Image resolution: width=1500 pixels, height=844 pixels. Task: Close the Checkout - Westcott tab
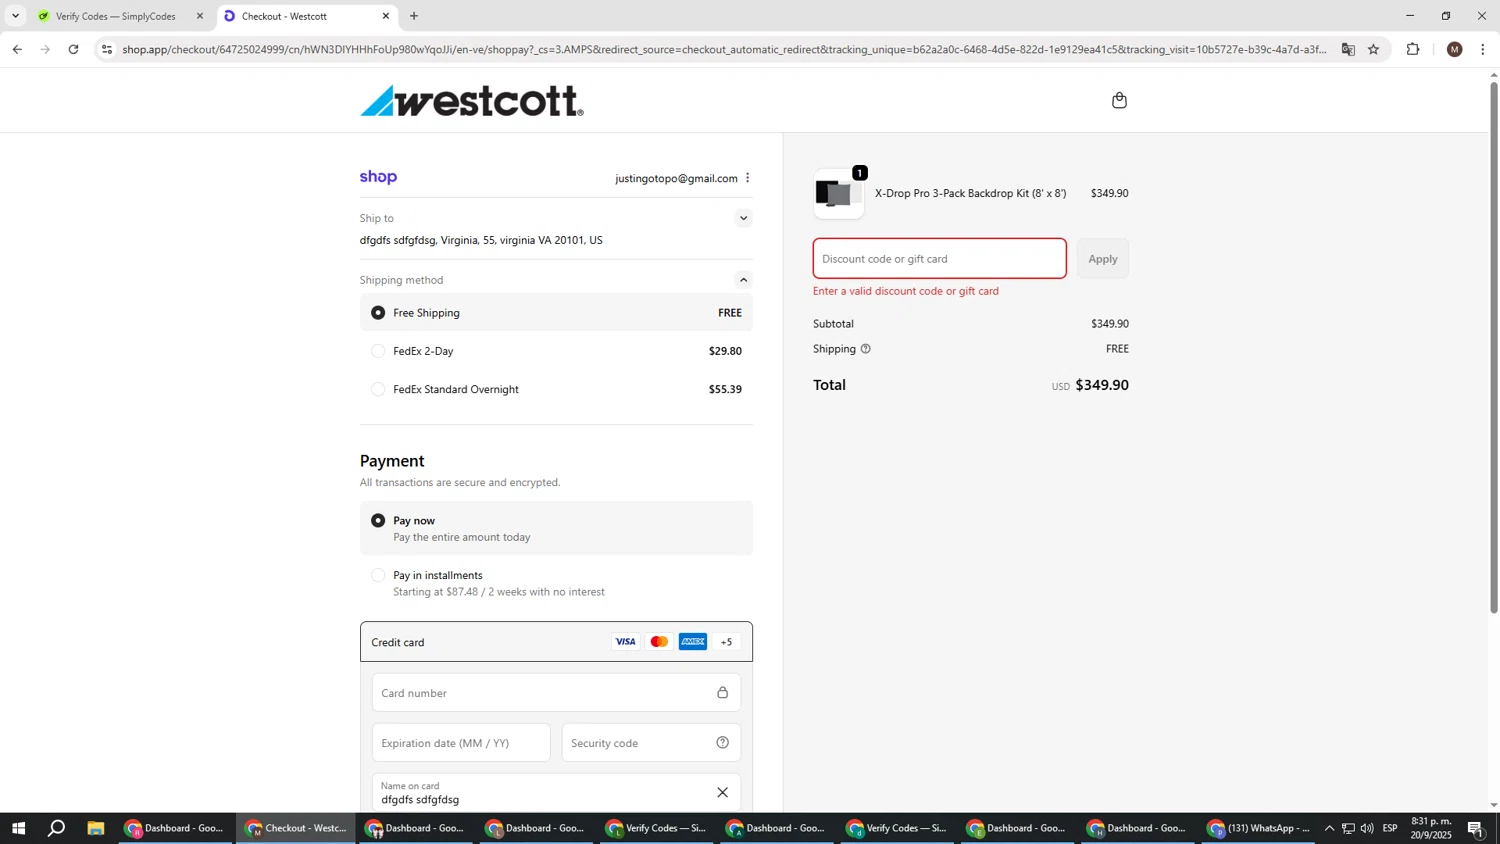tap(386, 16)
